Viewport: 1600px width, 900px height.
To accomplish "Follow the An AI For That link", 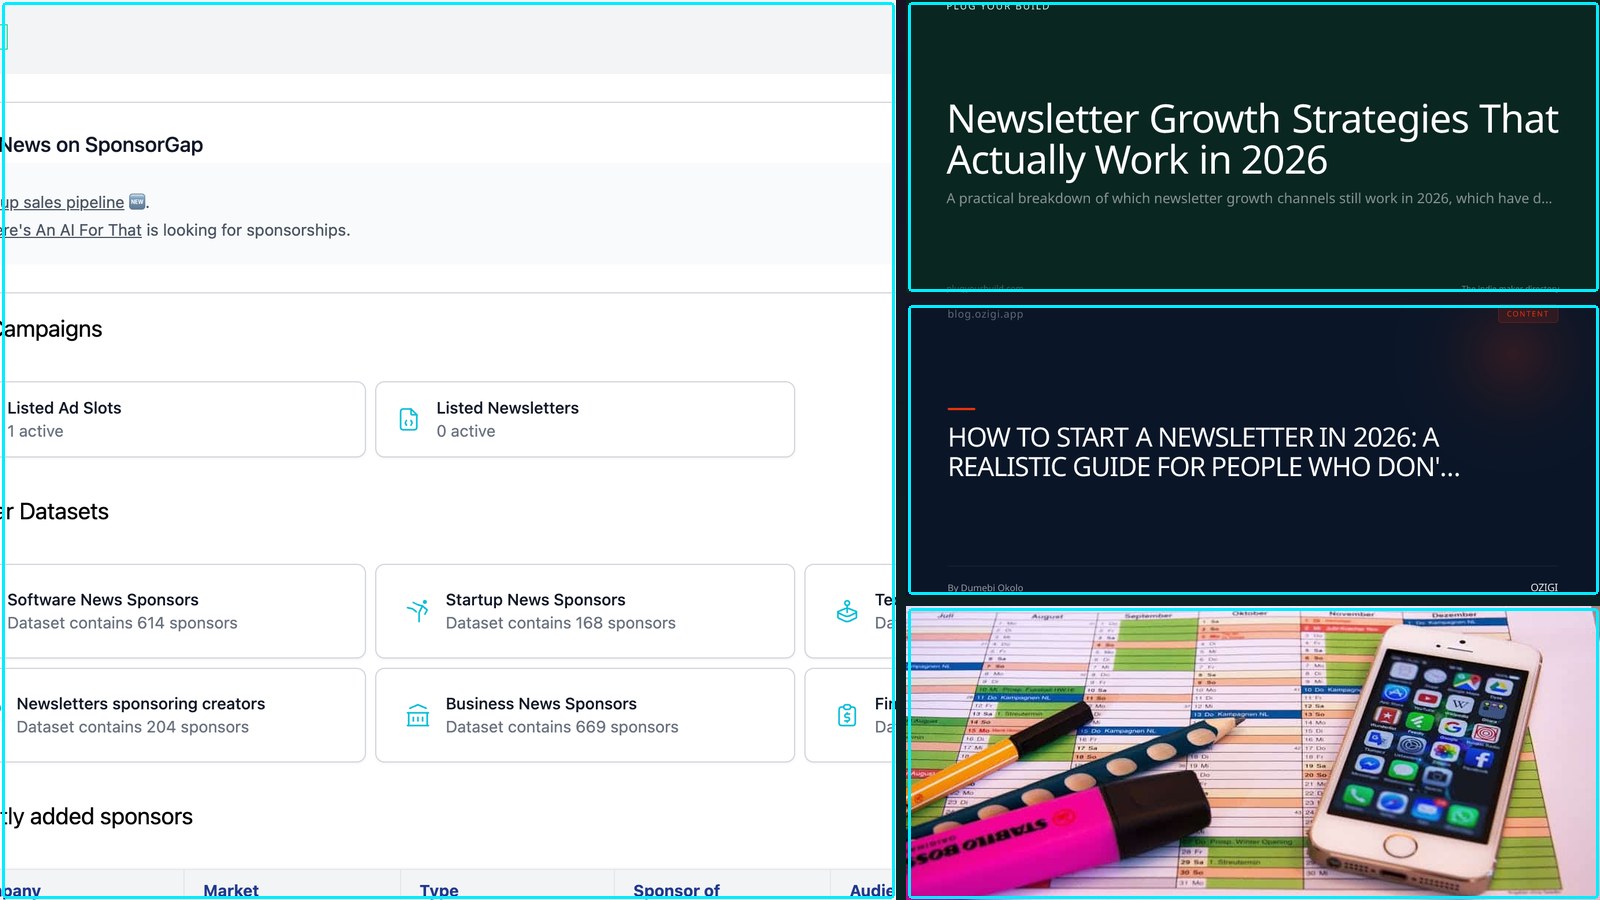I will [x=71, y=230].
